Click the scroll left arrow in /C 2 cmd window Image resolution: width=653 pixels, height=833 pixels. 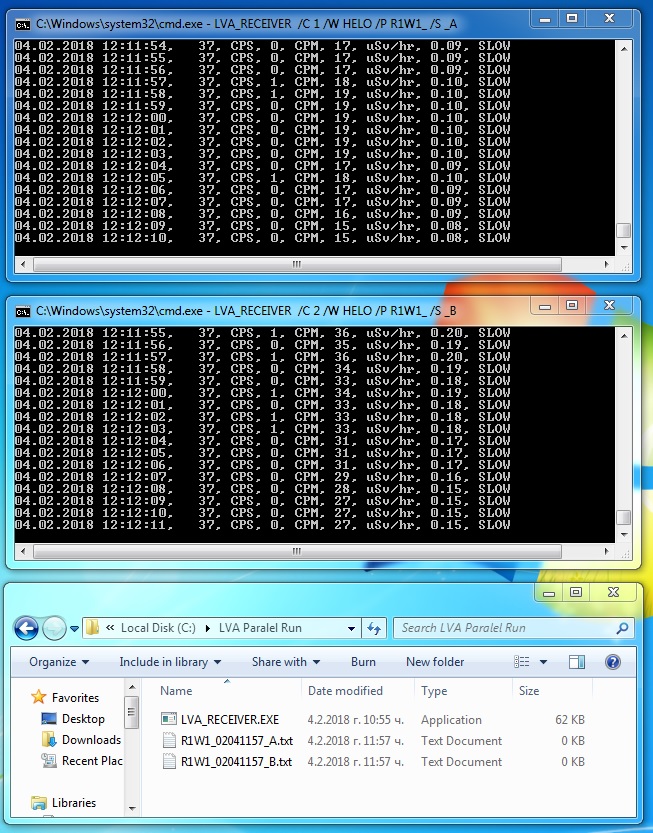click(x=22, y=551)
